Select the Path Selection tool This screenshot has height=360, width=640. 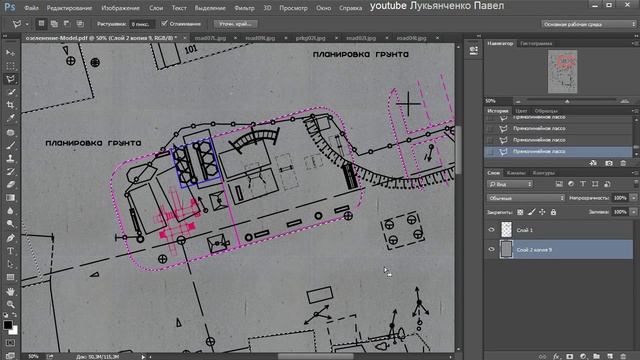tap(11, 264)
